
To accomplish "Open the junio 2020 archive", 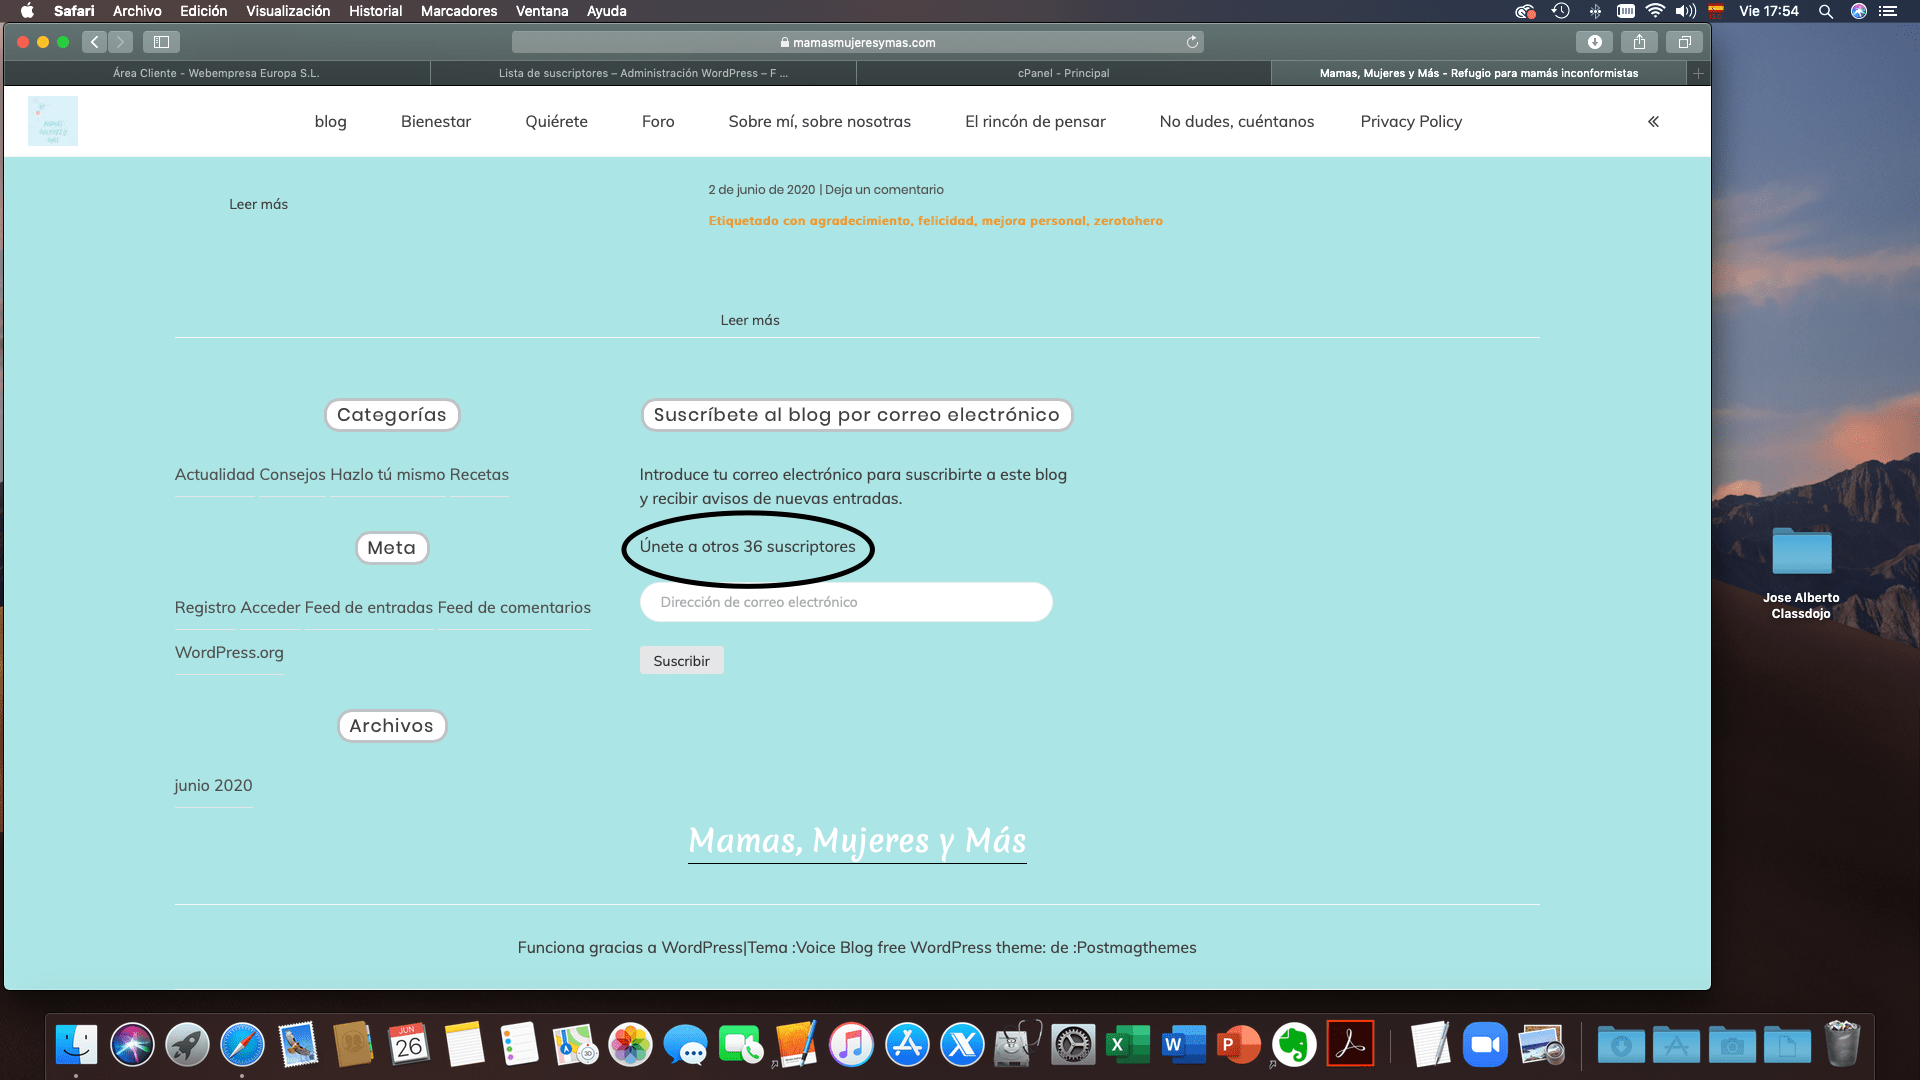I will coord(213,785).
